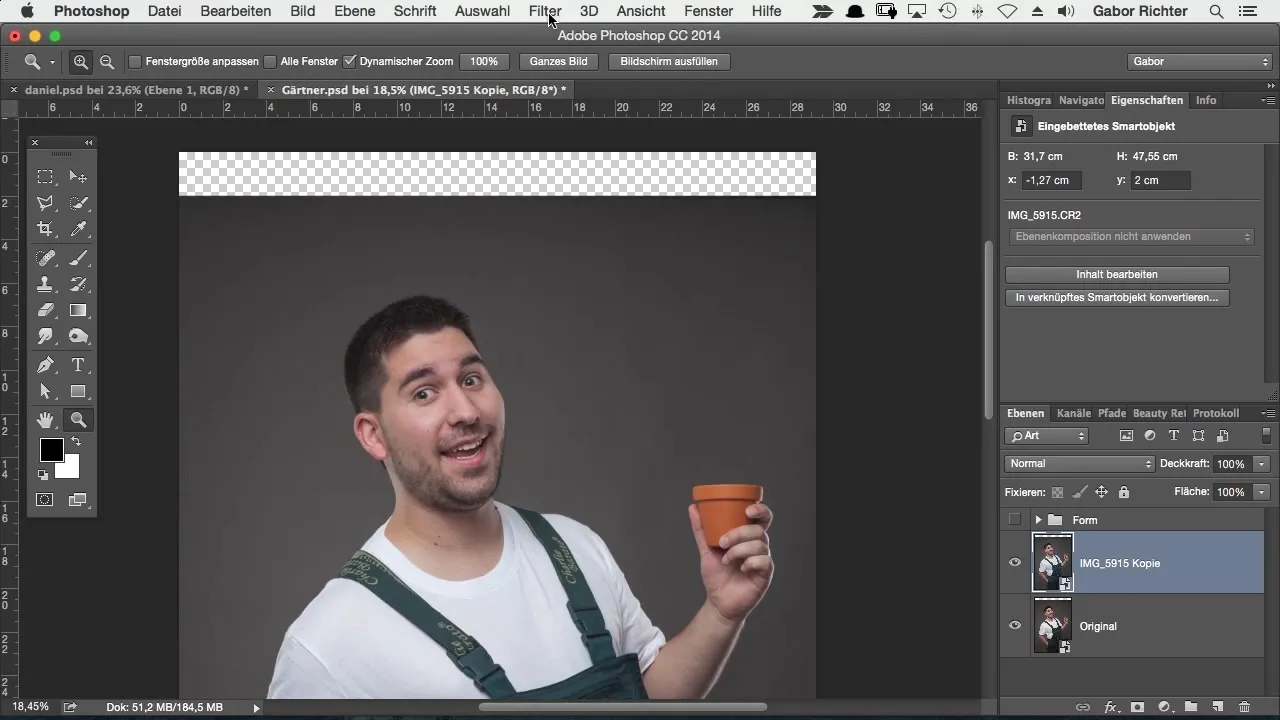Select the Path Selection arrow tool
Image resolution: width=1280 pixels, height=720 pixels.
coord(45,391)
